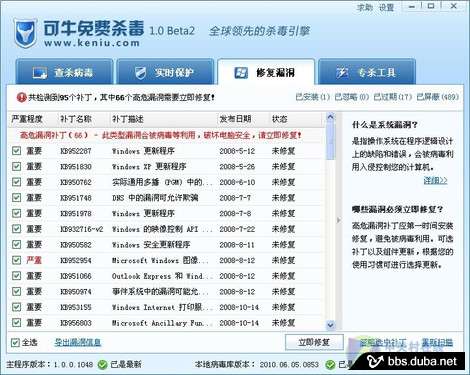Click Microsoft Ancillary Fun... description
The height and width of the screenshot is (375, 470).
tap(162, 323)
